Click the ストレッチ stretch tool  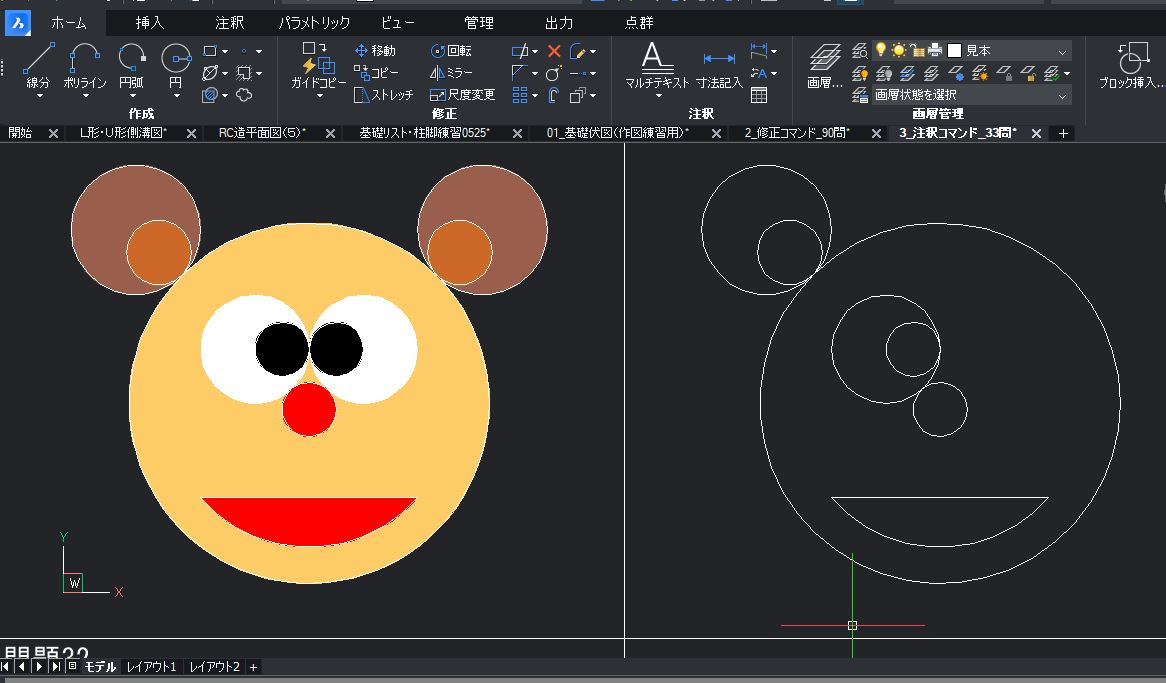click(x=384, y=95)
